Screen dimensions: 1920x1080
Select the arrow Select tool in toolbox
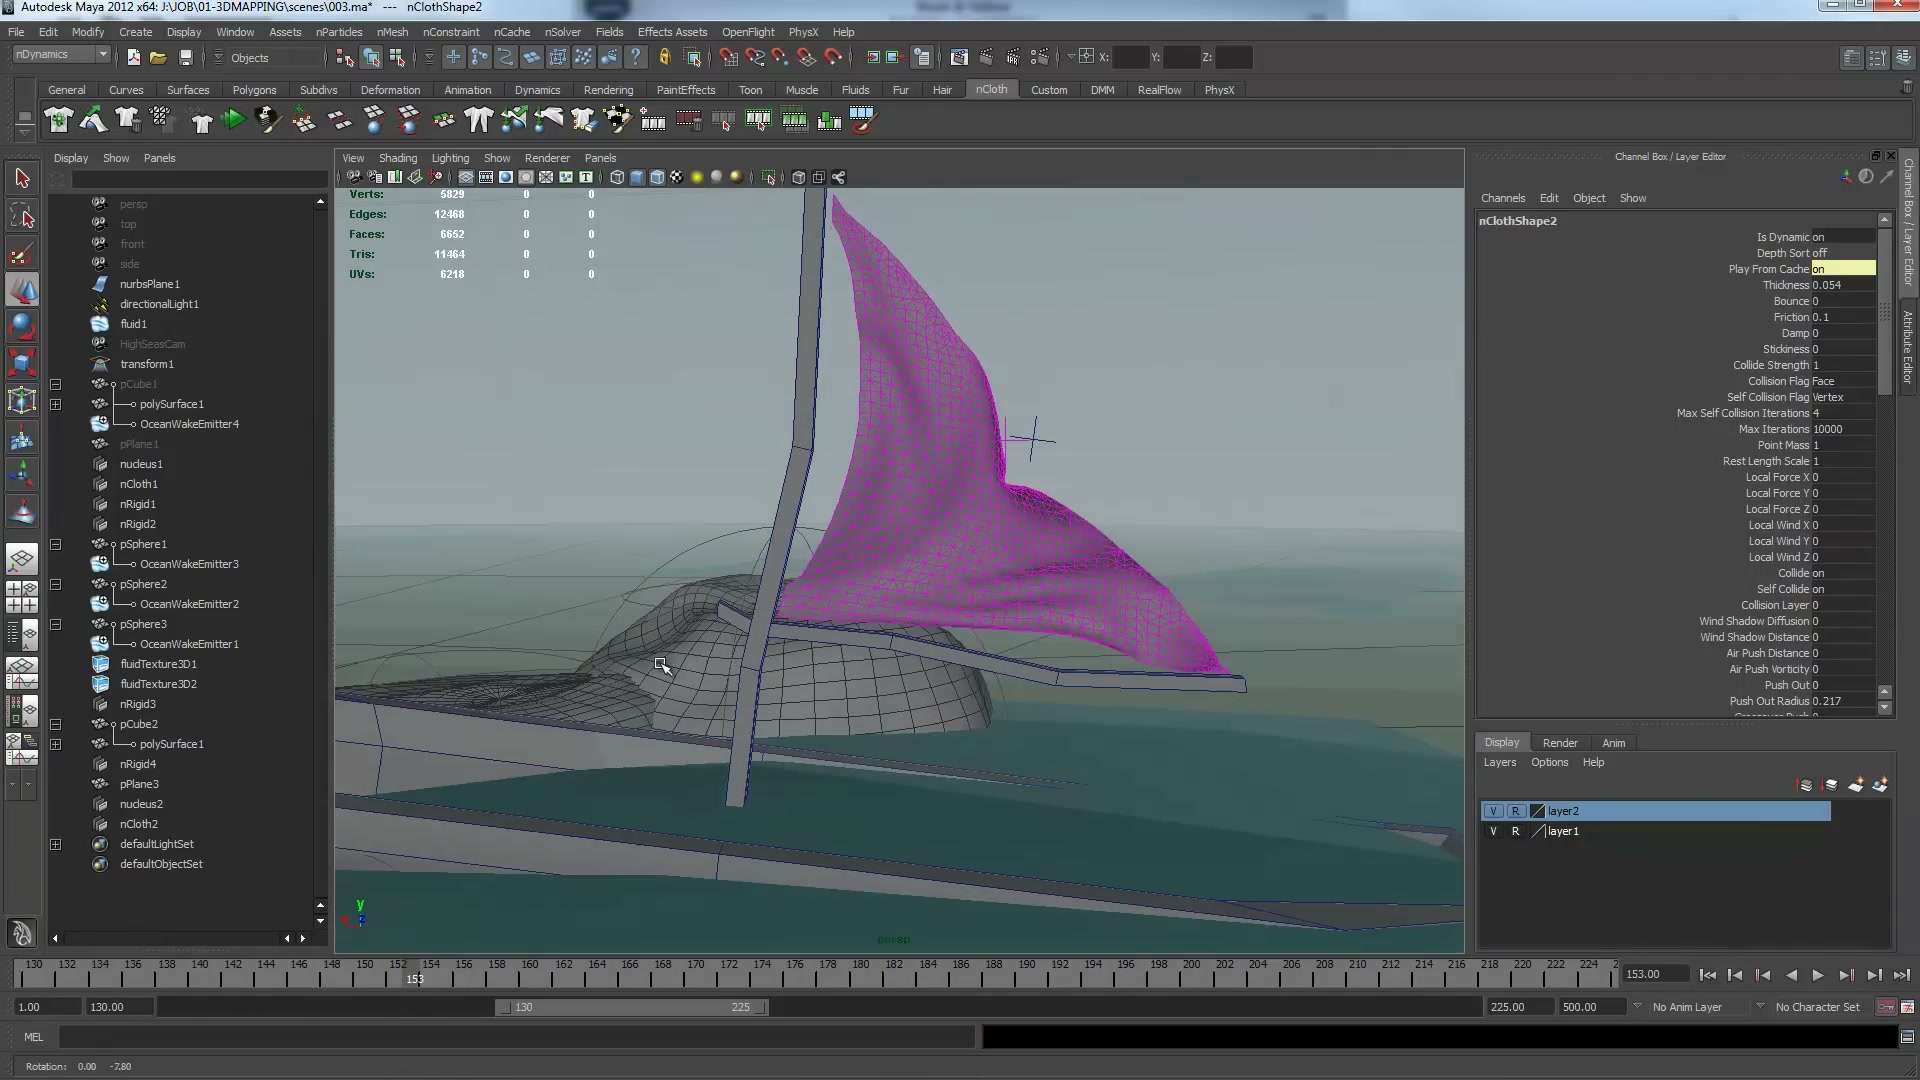[x=22, y=179]
